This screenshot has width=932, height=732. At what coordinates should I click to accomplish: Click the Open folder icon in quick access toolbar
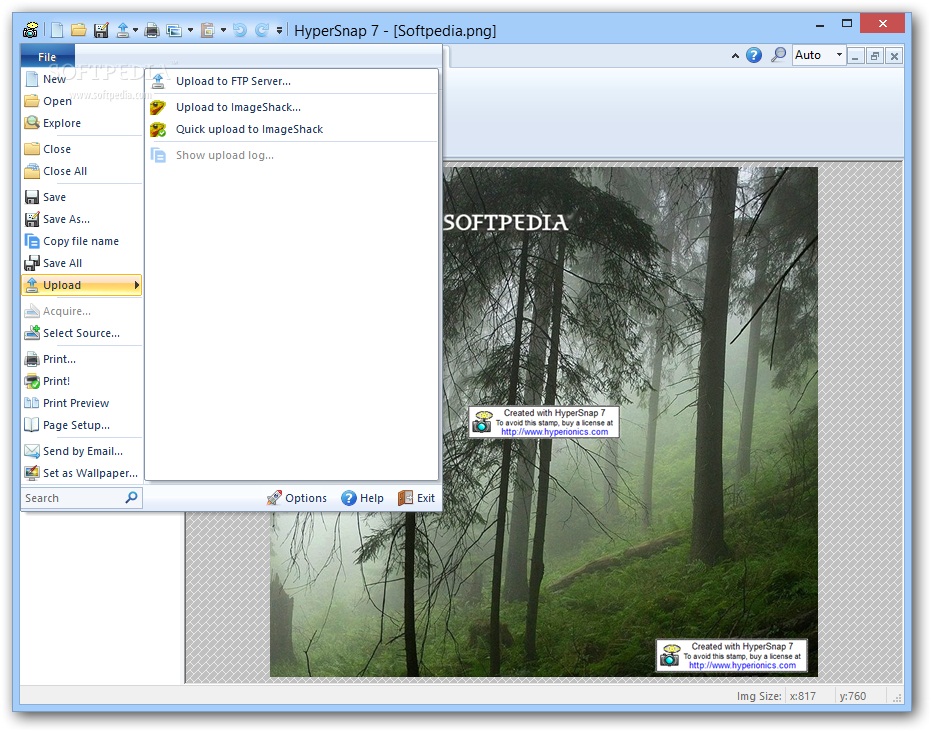[78, 29]
